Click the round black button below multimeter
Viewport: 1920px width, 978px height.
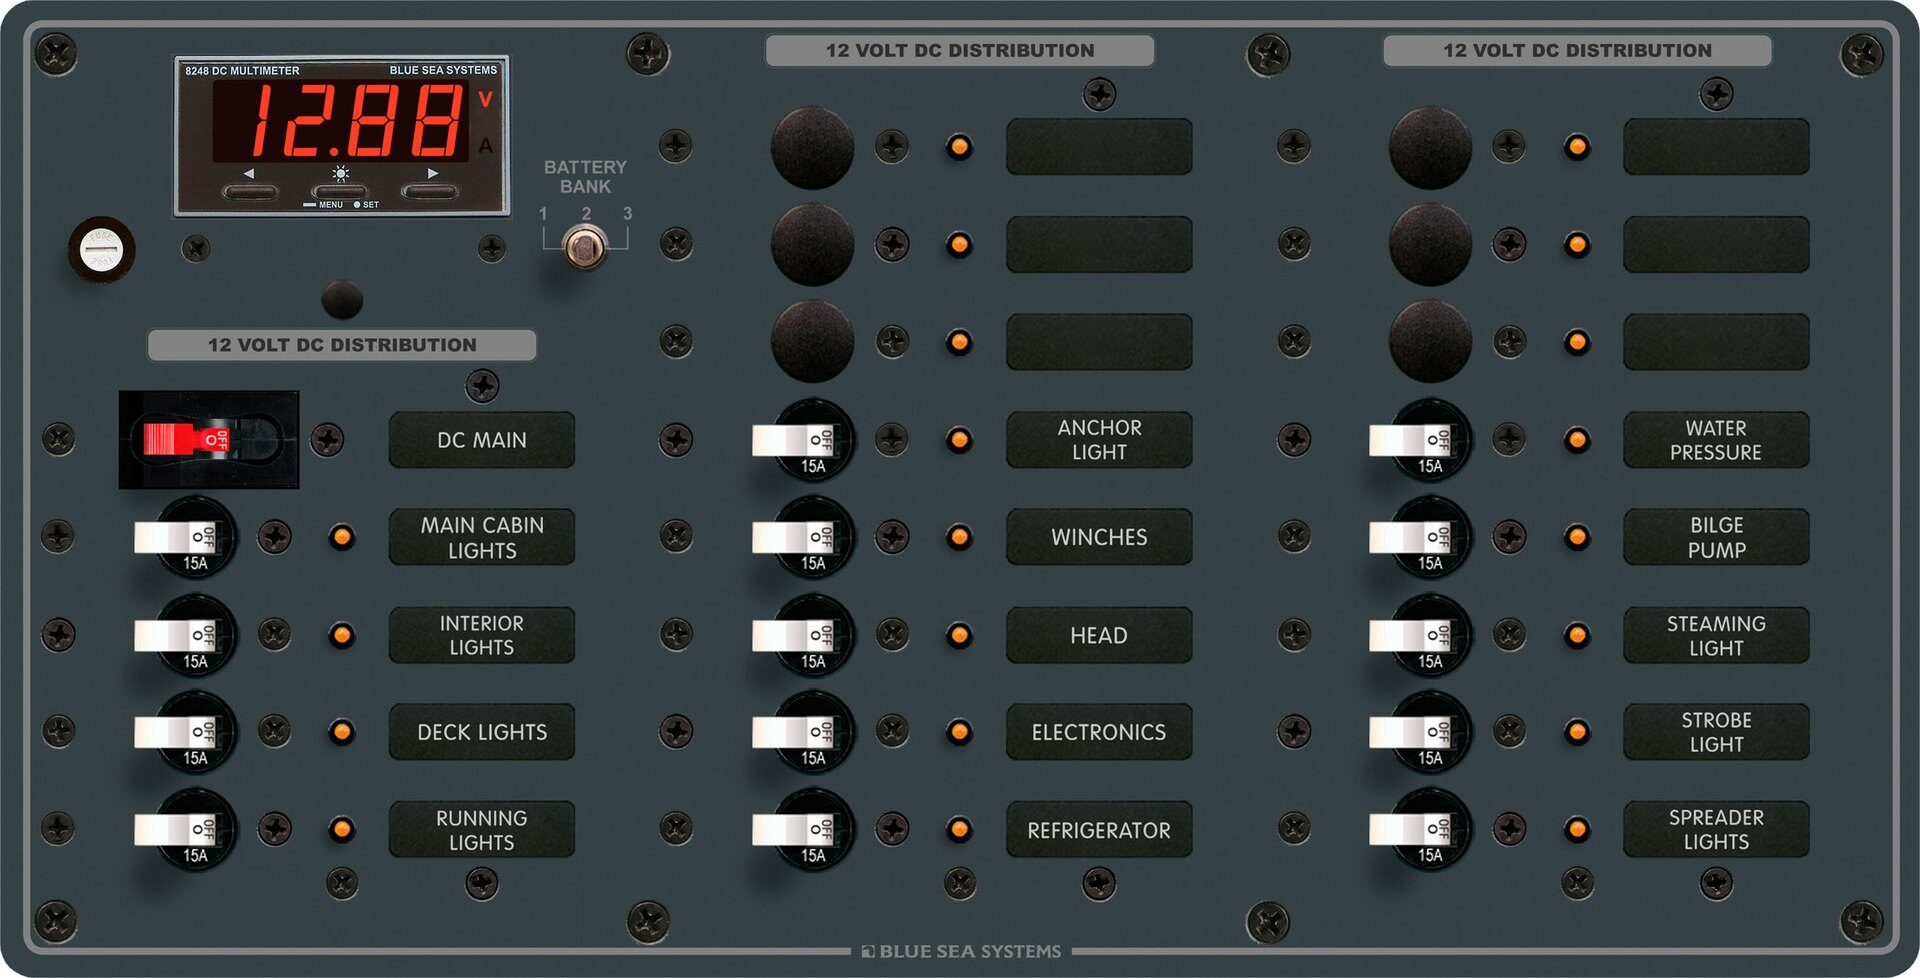pos(342,299)
